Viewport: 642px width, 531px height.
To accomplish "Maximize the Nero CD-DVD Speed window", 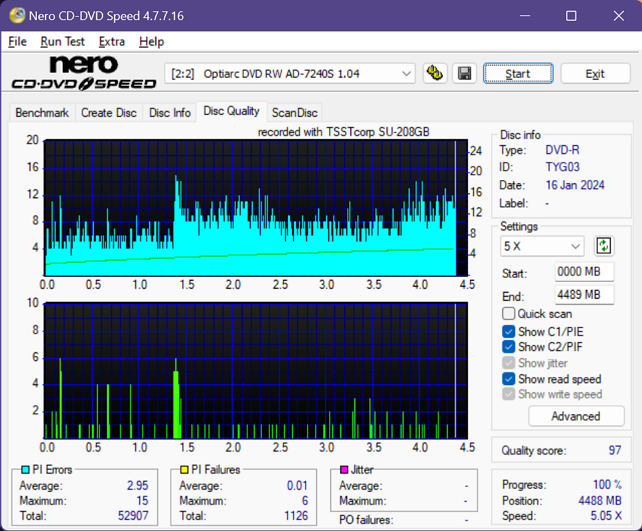I will pyautogui.click(x=571, y=16).
